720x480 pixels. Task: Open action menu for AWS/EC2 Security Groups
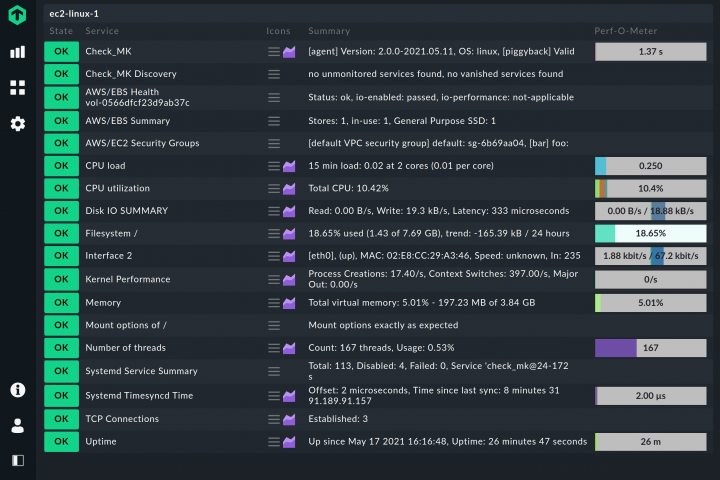(x=274, y=143)
